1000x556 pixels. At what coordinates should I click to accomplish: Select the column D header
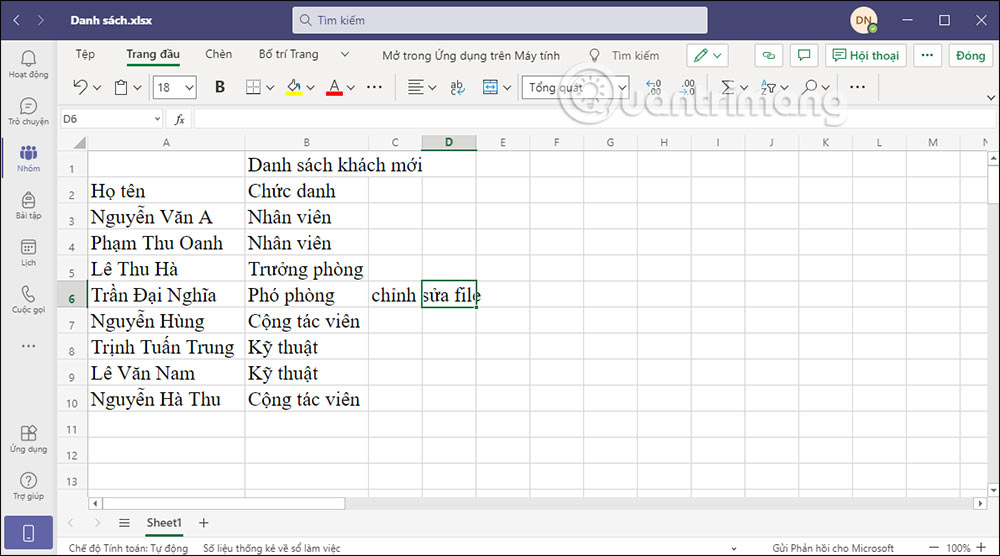[x=449, y=142]
